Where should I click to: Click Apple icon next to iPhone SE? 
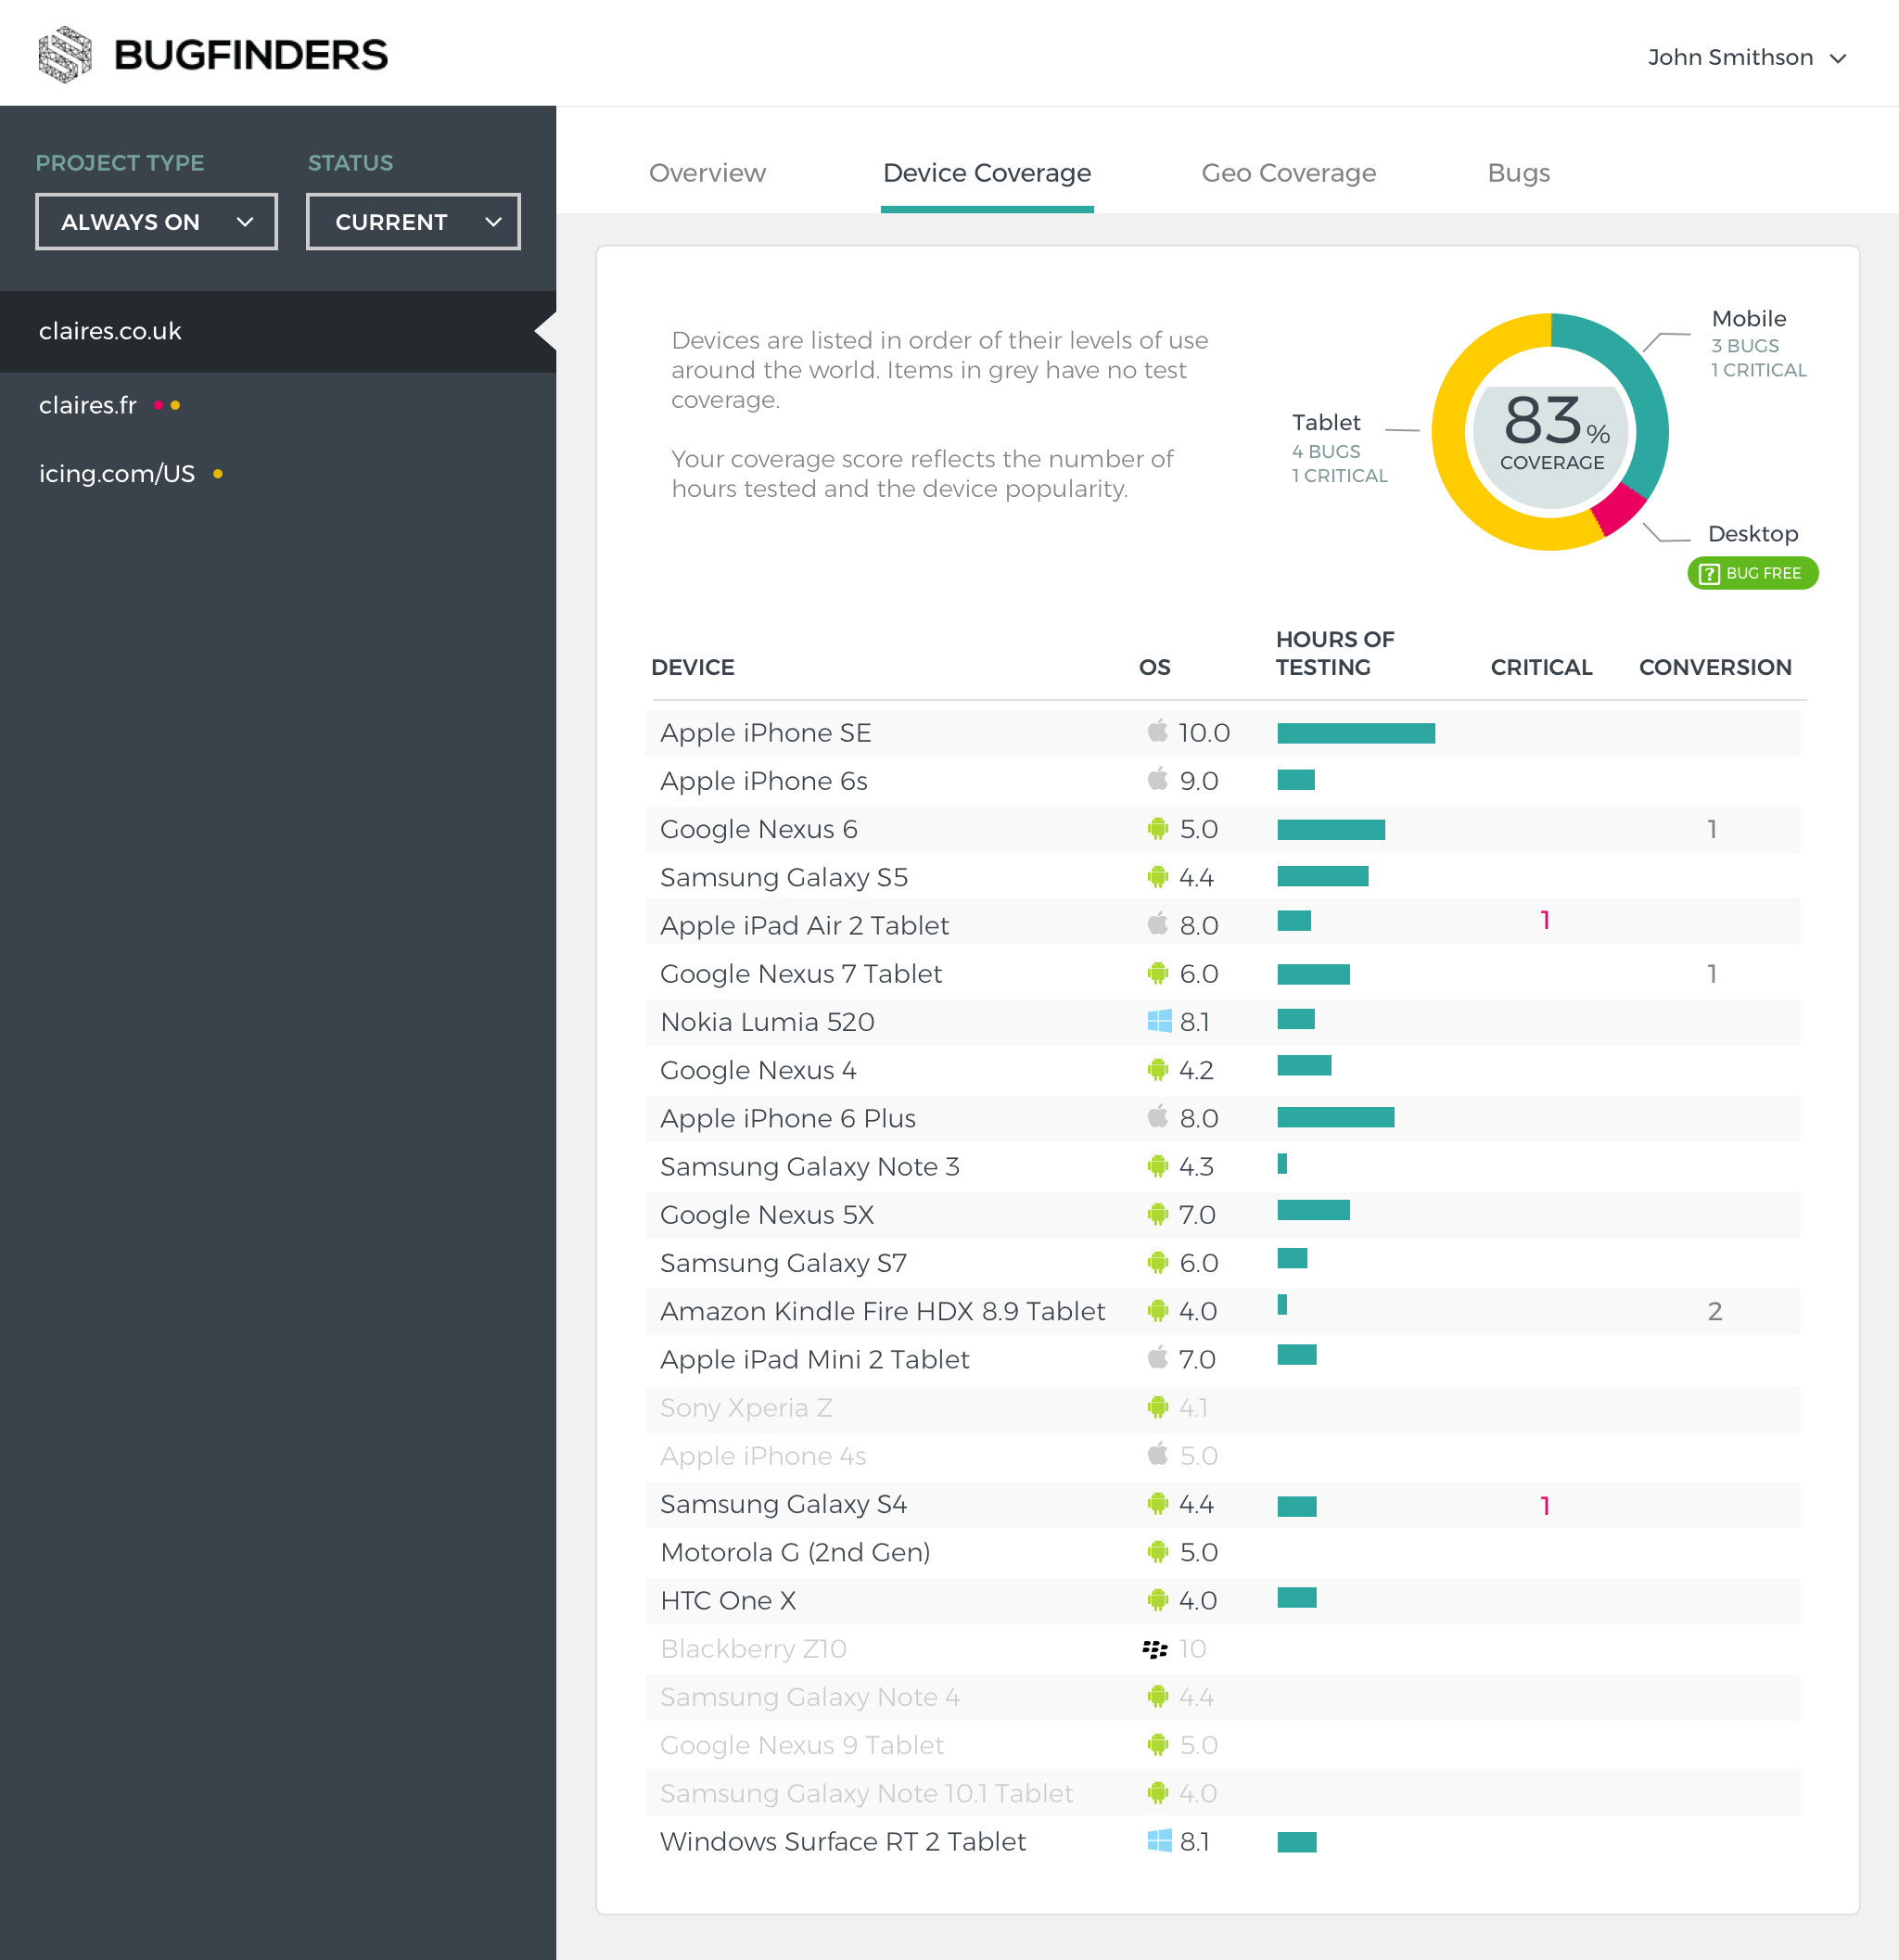1157,731
